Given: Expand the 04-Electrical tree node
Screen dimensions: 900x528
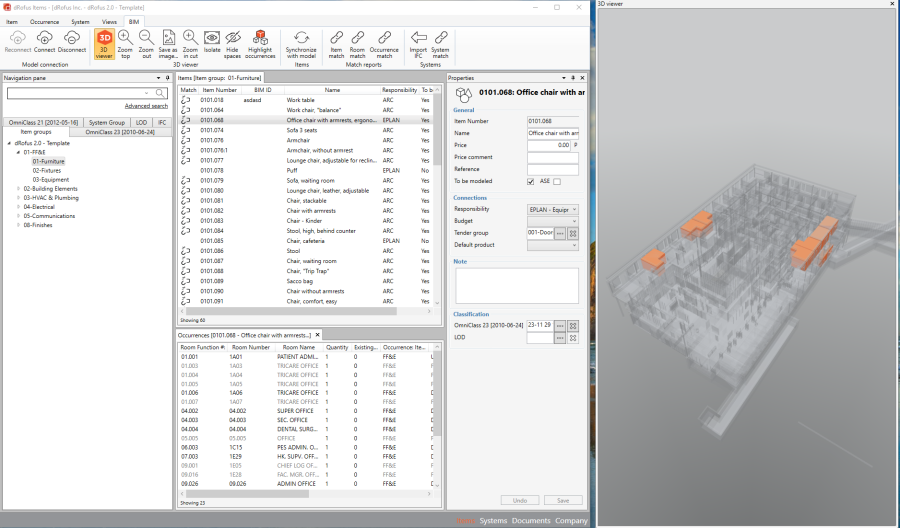Looking at the screenshot, I should (x=18, y=206).
